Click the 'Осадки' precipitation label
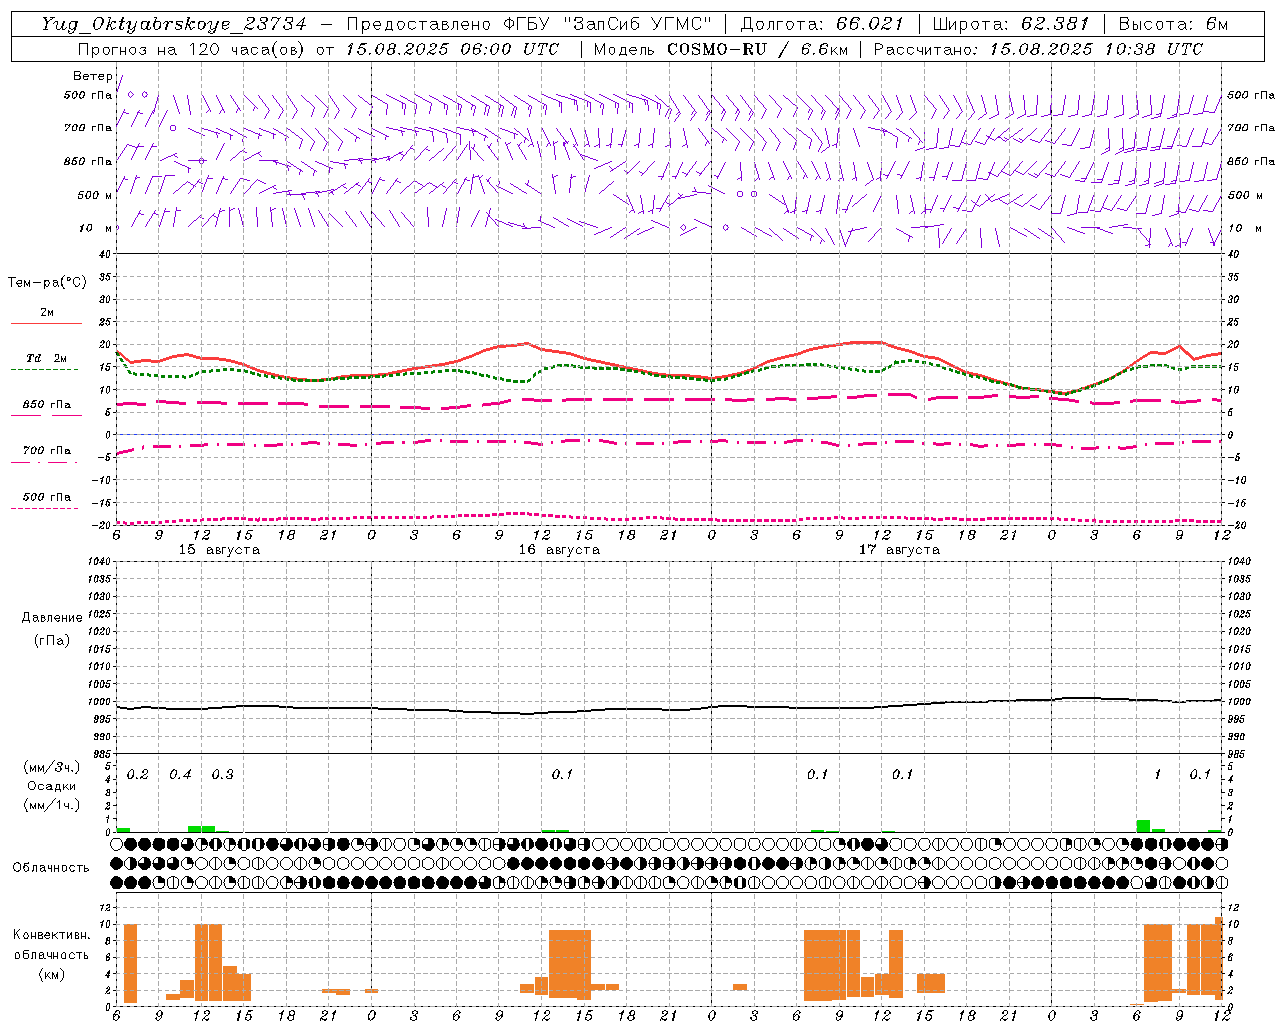 click(51, 786)
